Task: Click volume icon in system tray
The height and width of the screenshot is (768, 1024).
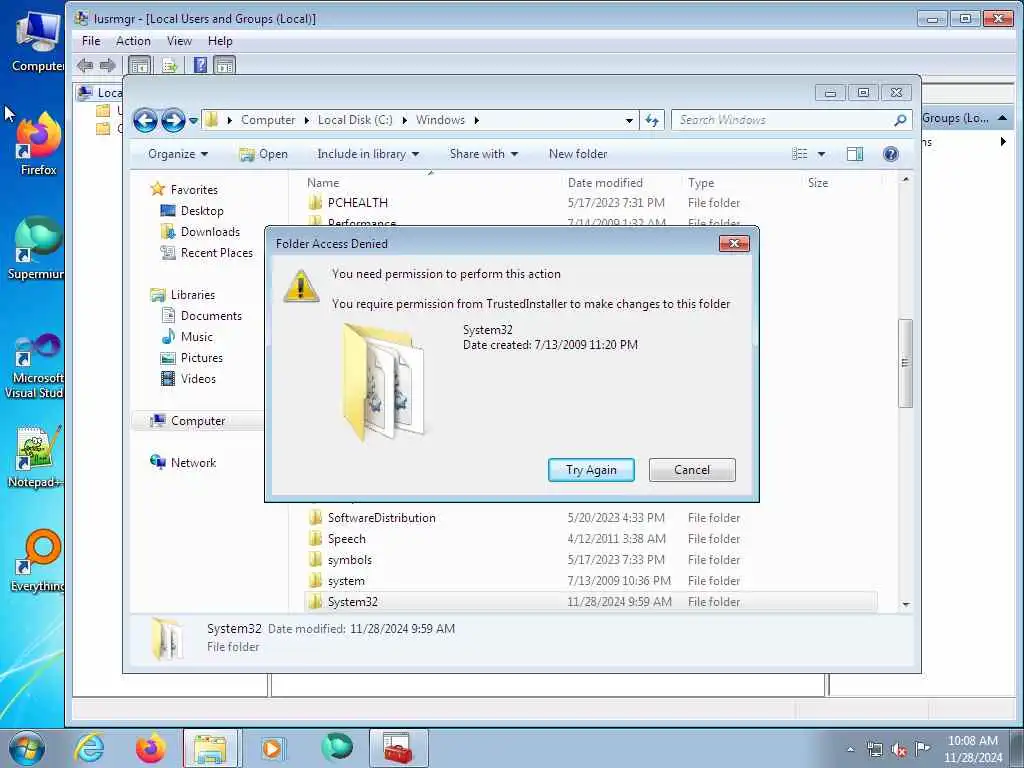Action: 899,750
